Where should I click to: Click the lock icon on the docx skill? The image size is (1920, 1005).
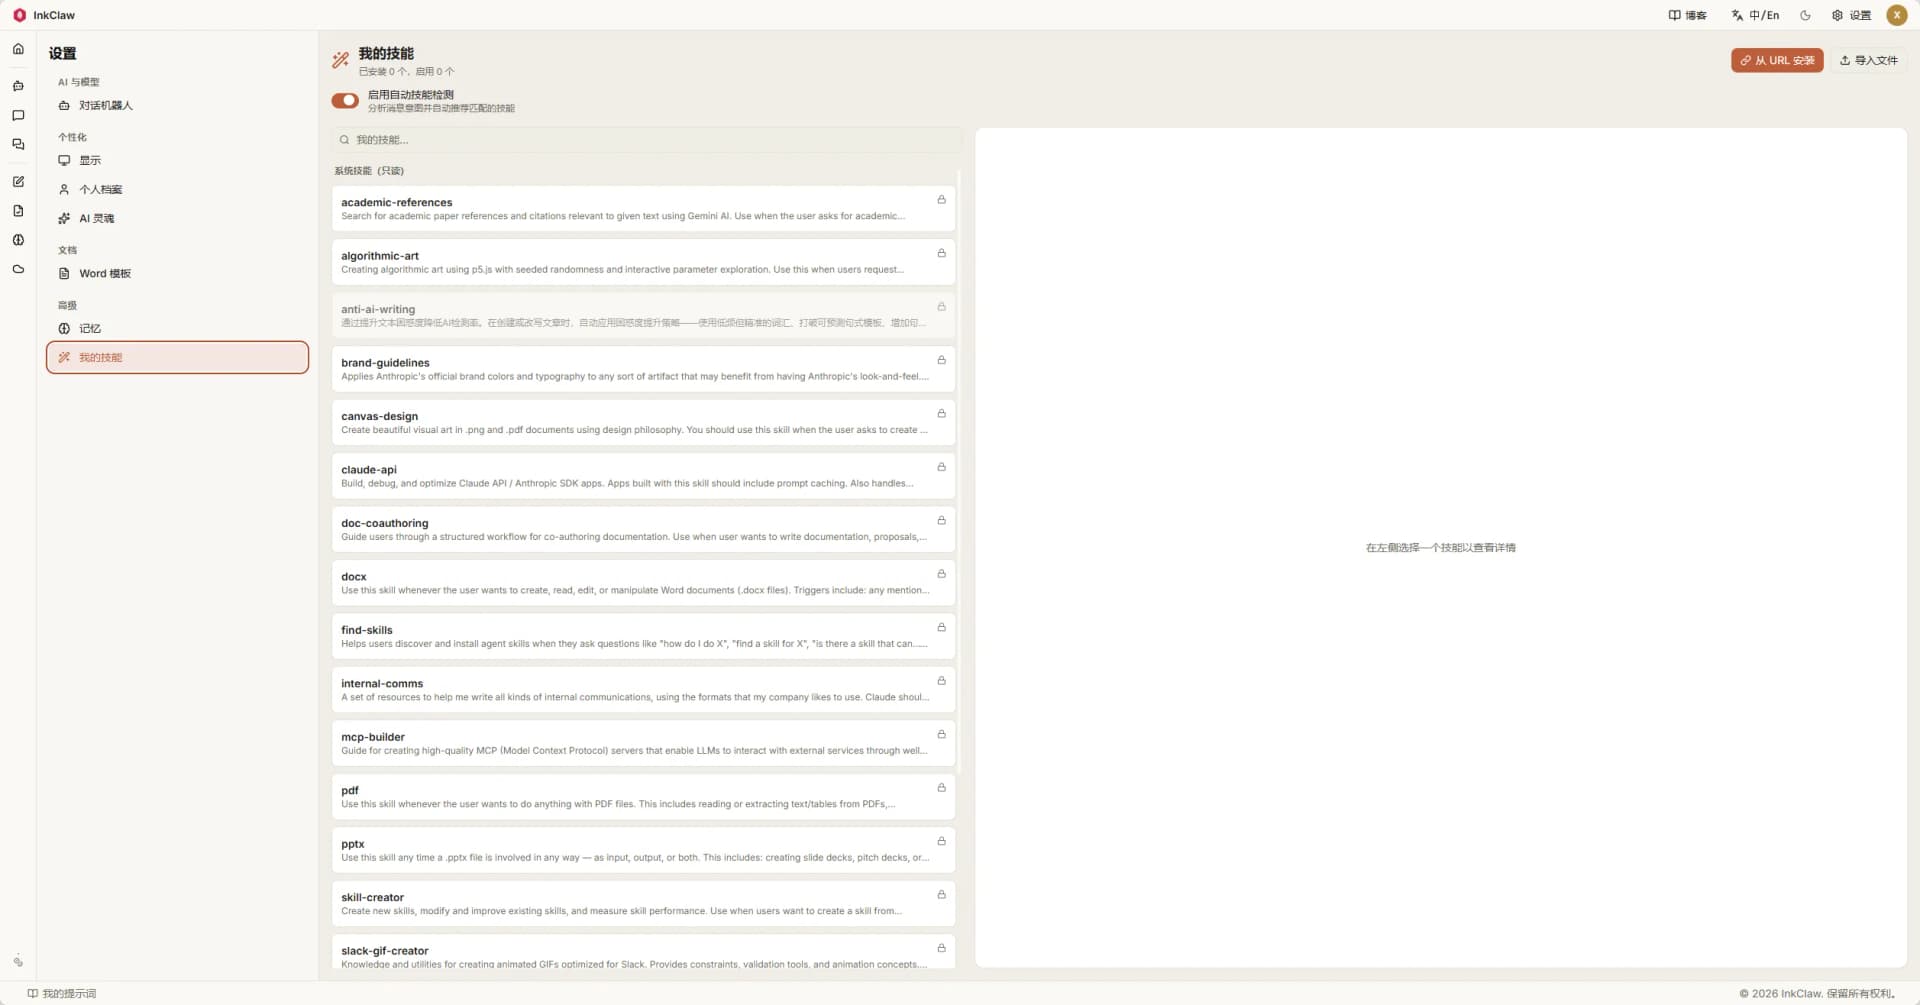941,575
